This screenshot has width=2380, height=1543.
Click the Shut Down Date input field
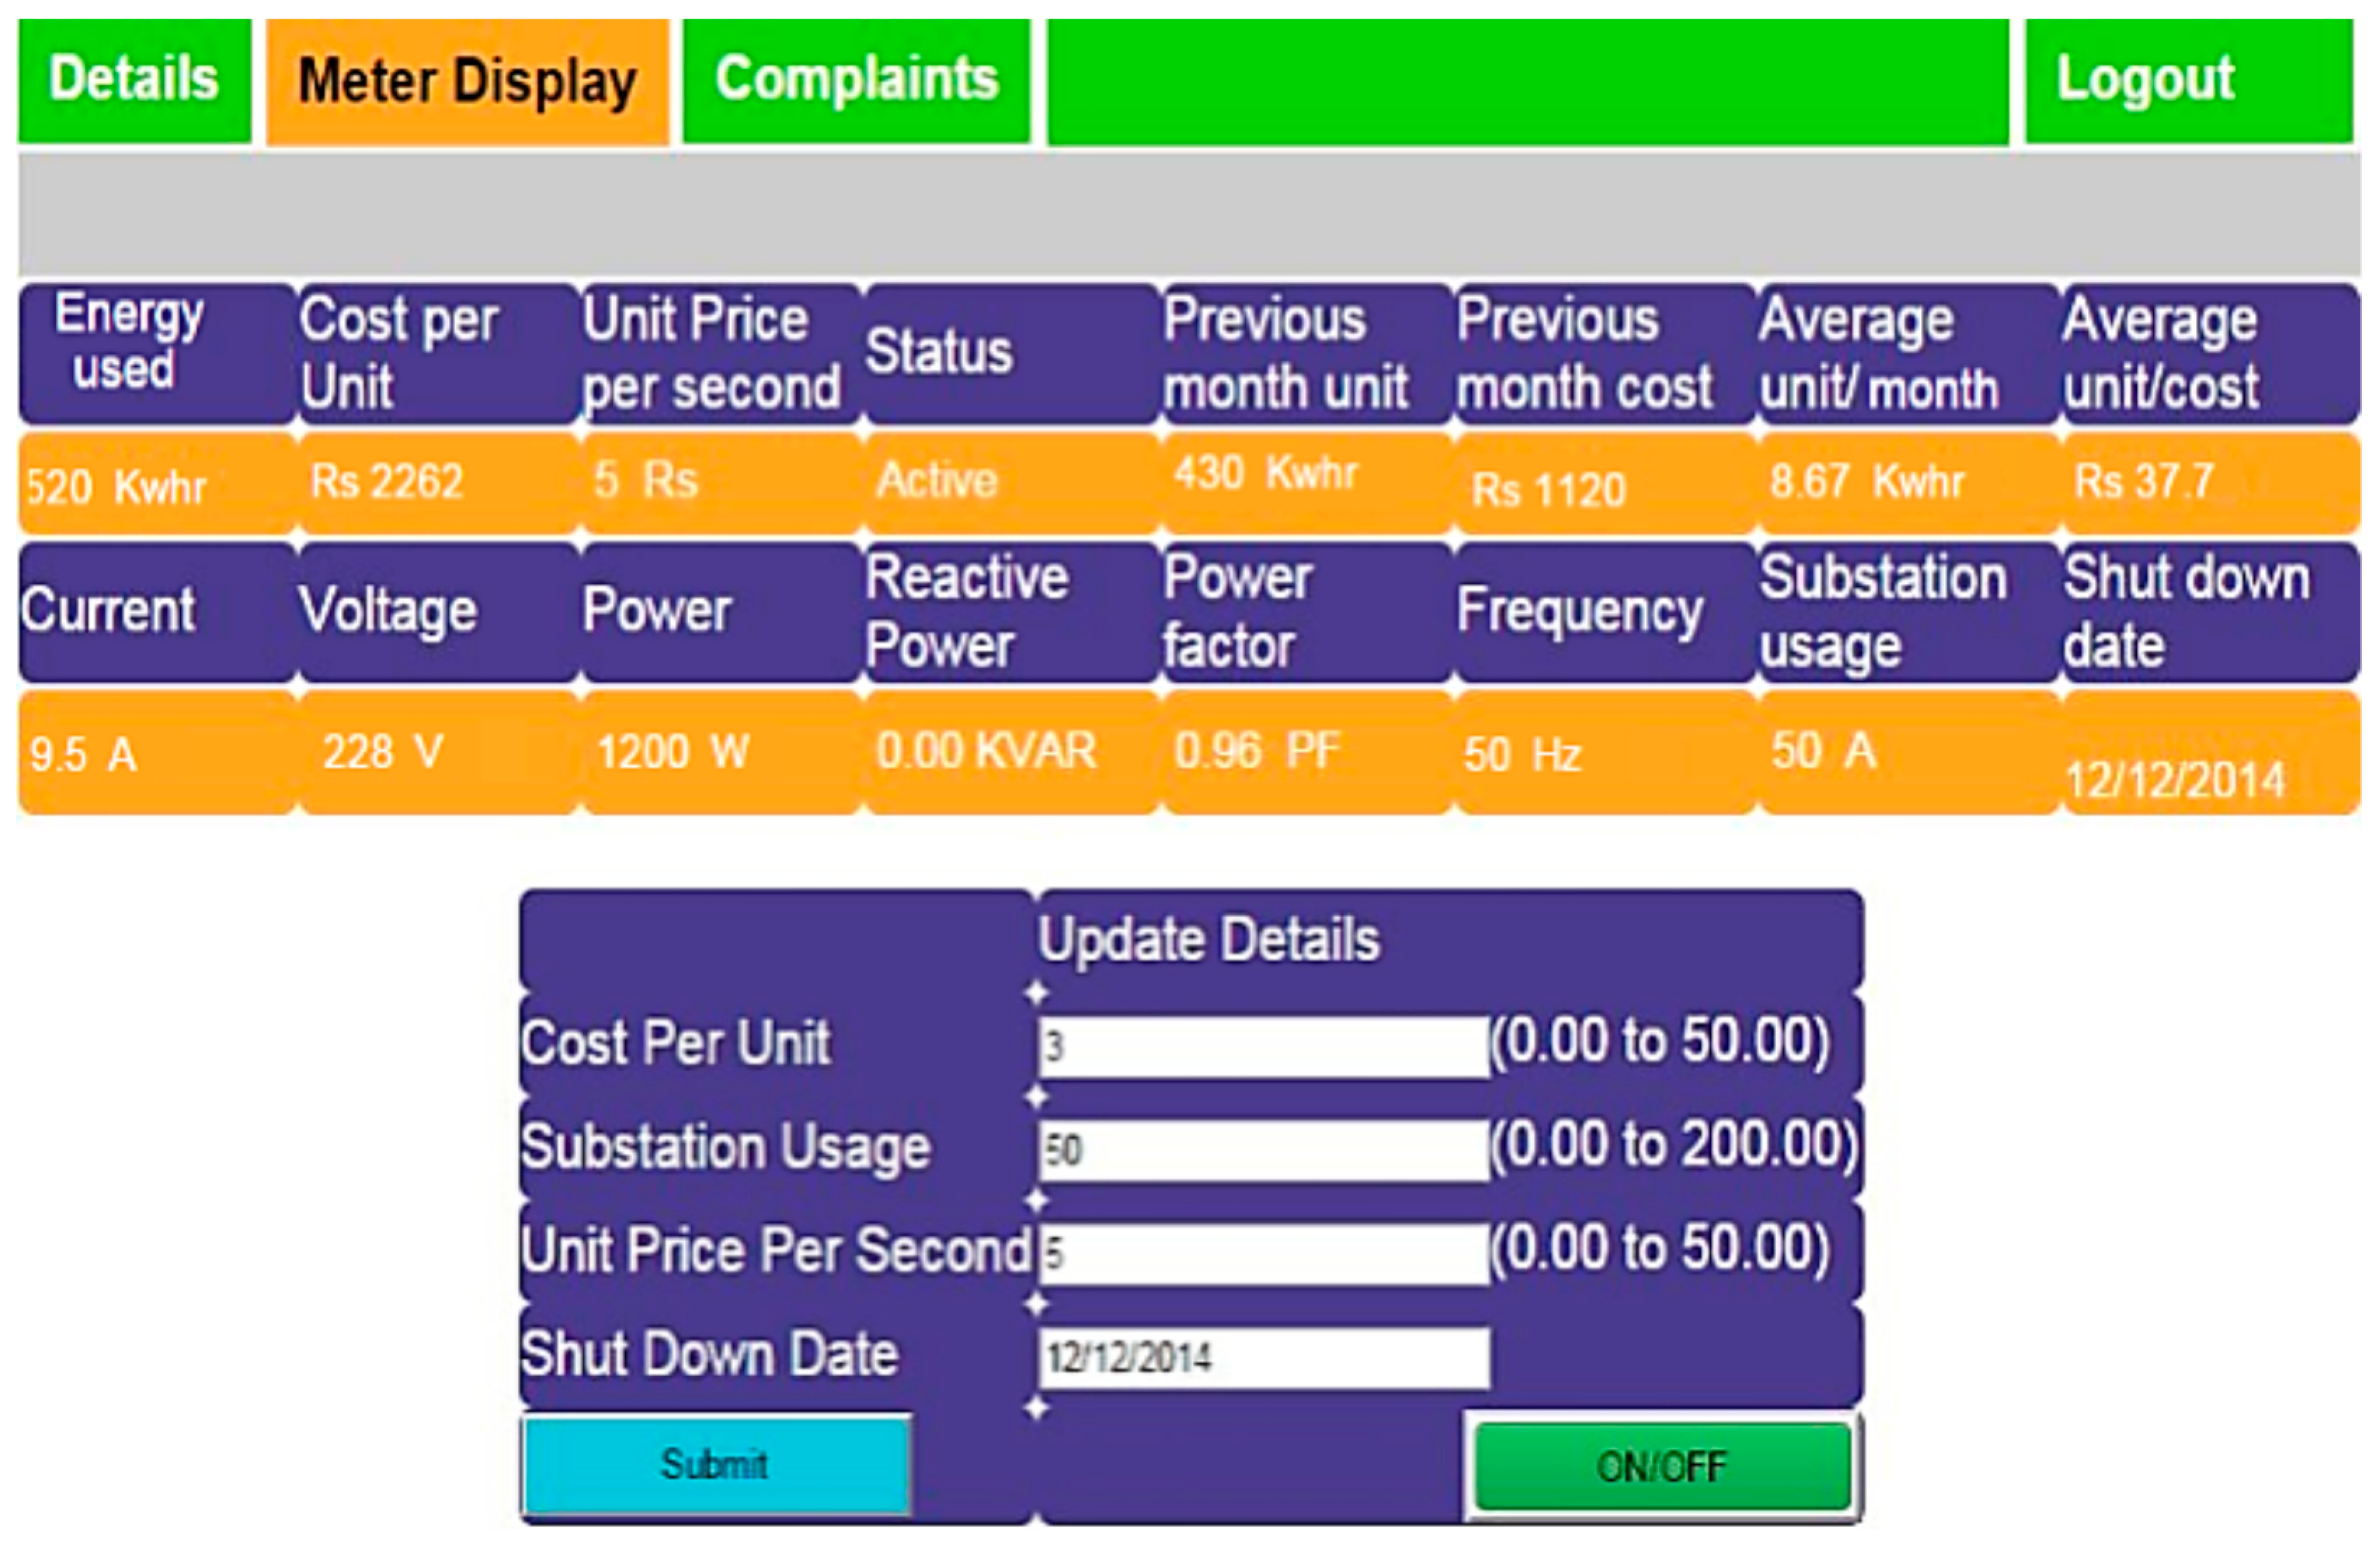click(x=1263, y=1357)
